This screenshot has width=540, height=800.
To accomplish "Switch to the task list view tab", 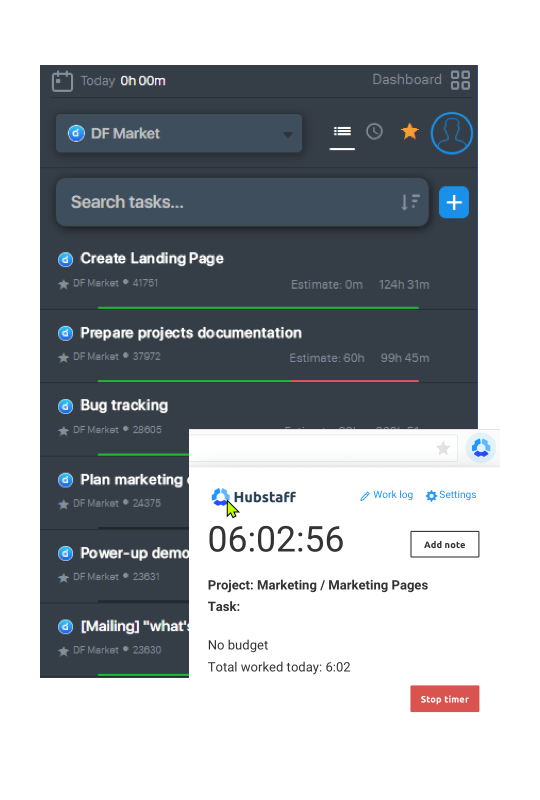I will pyautogui.click(x=342, y=132).
